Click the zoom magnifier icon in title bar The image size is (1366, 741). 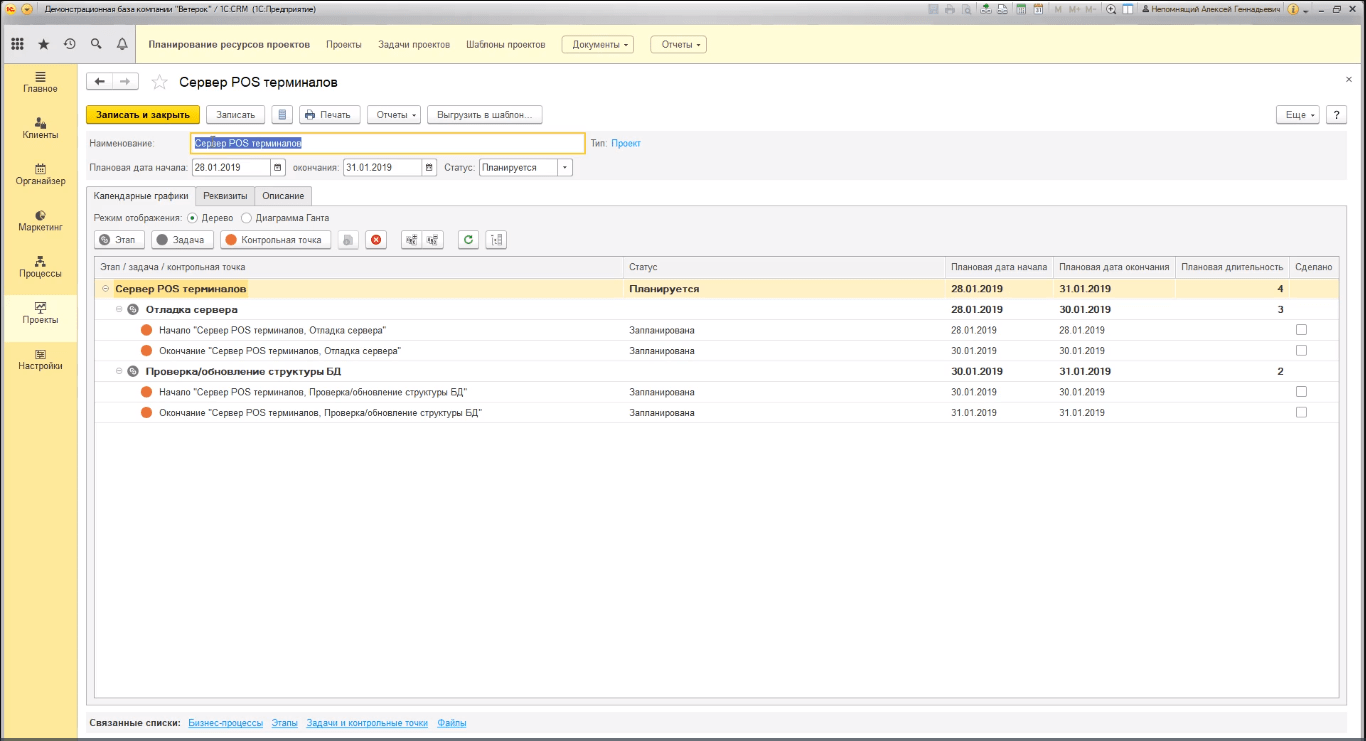point(1111,8)
